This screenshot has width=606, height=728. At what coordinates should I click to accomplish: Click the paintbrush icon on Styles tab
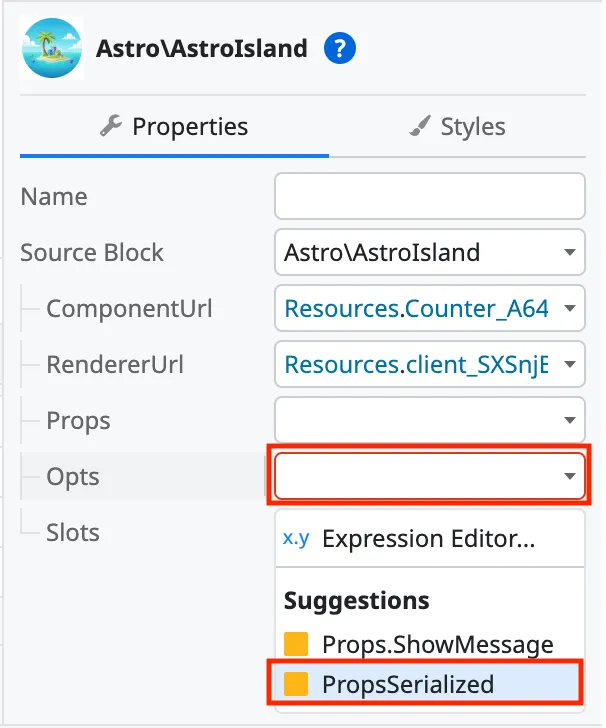pyautogui.click(x=421, y=127)
